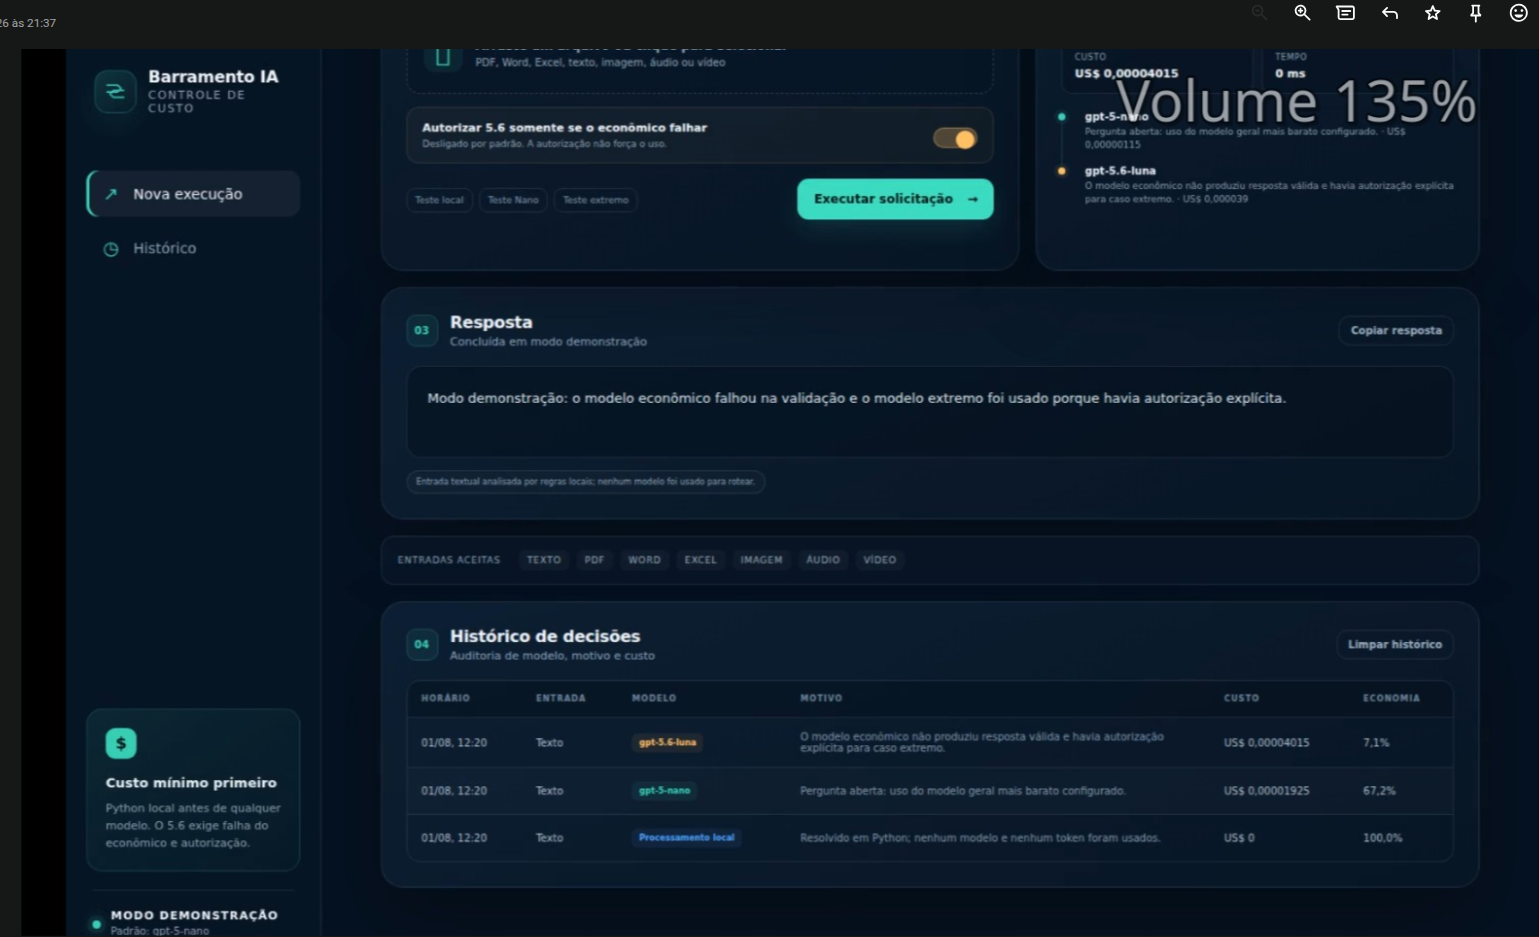Click the MODELO column header
This screenshot has width=1539, height=937.
654,698
